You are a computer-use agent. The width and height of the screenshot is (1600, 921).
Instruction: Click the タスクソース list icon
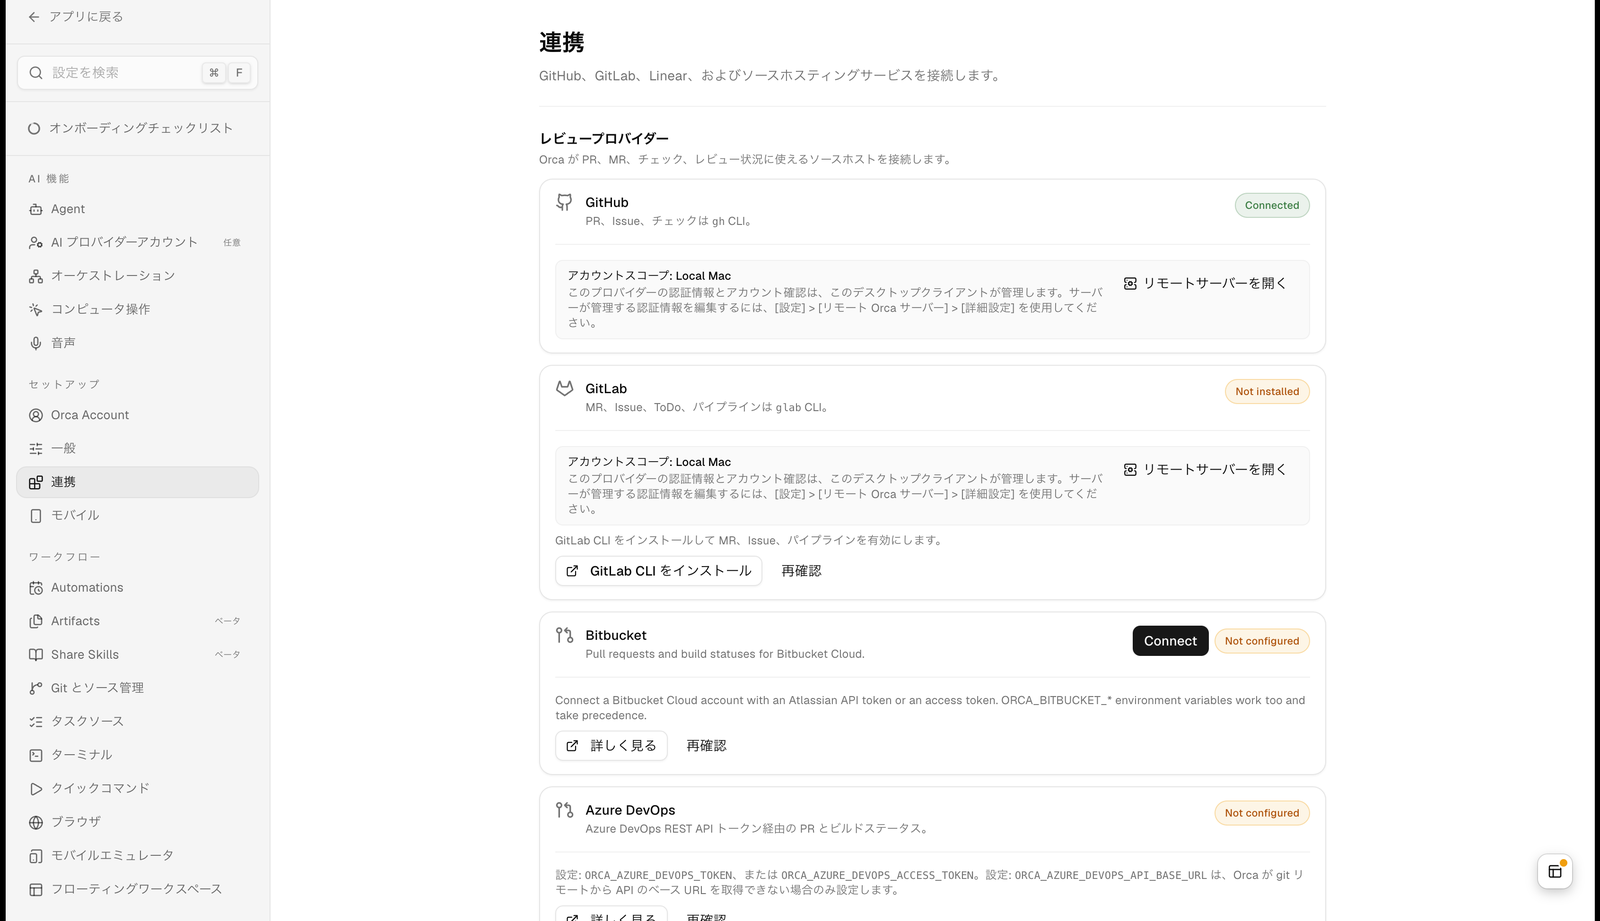pyautogui.click(x=36, y=722)
